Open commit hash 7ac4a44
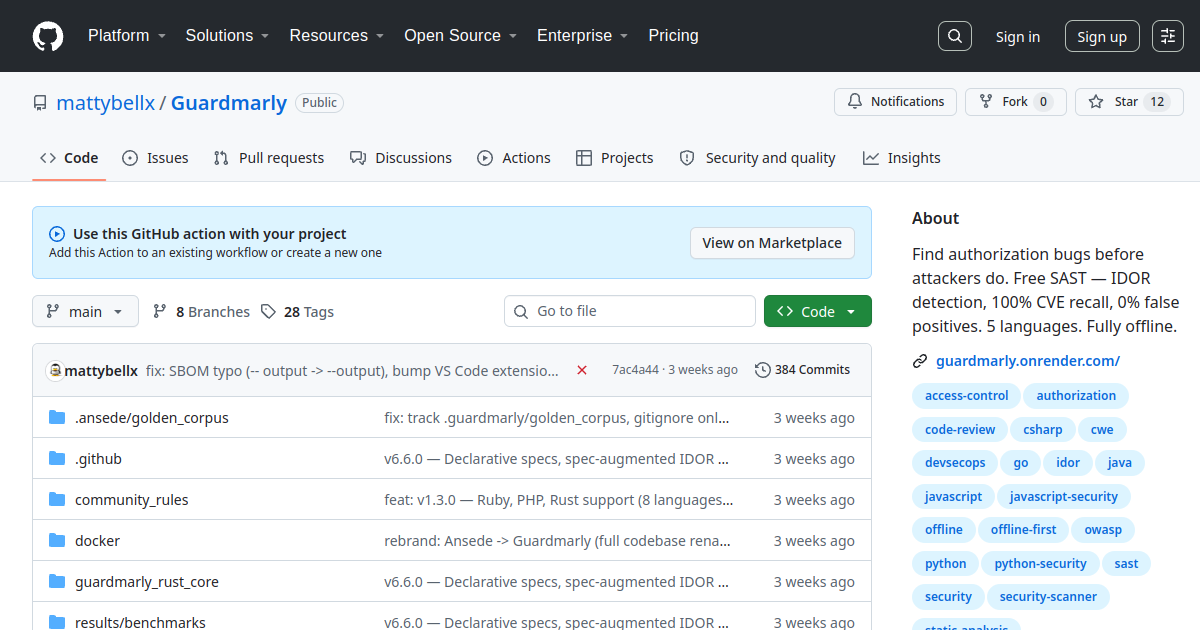The image size is (1200, 630). tap(636, 370)
